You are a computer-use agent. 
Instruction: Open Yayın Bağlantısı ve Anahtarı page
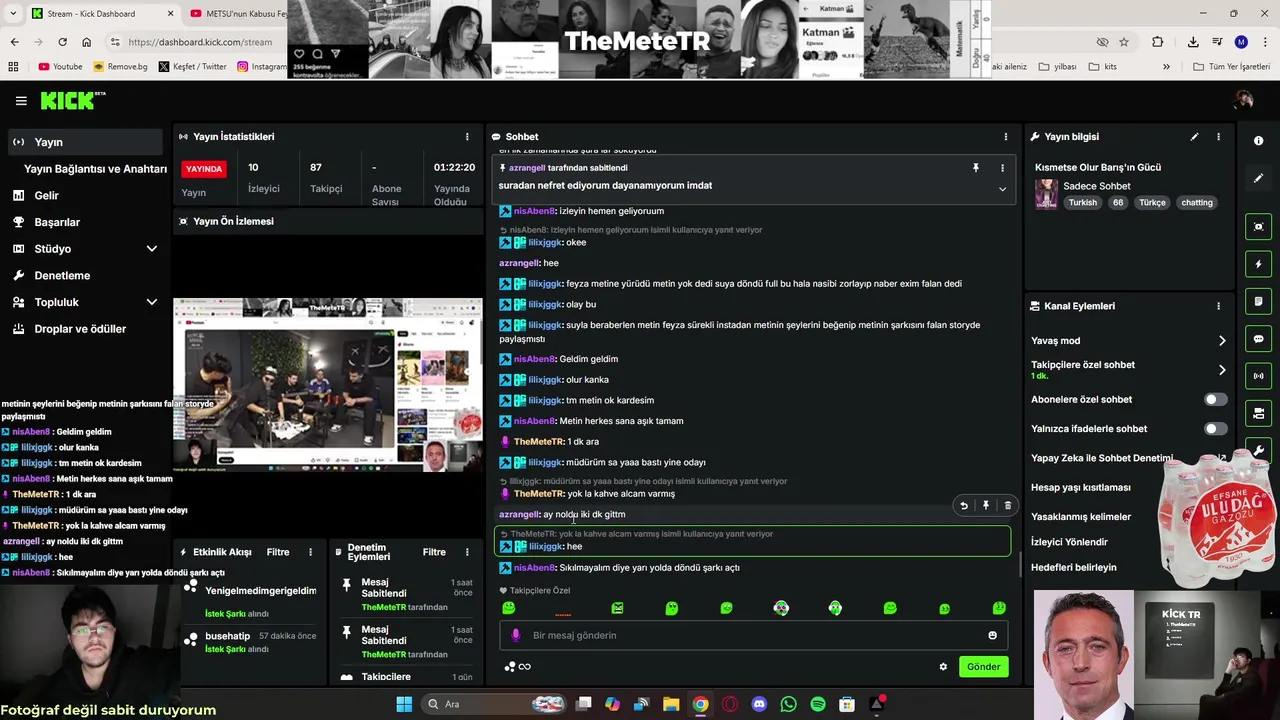click(95, 169)
